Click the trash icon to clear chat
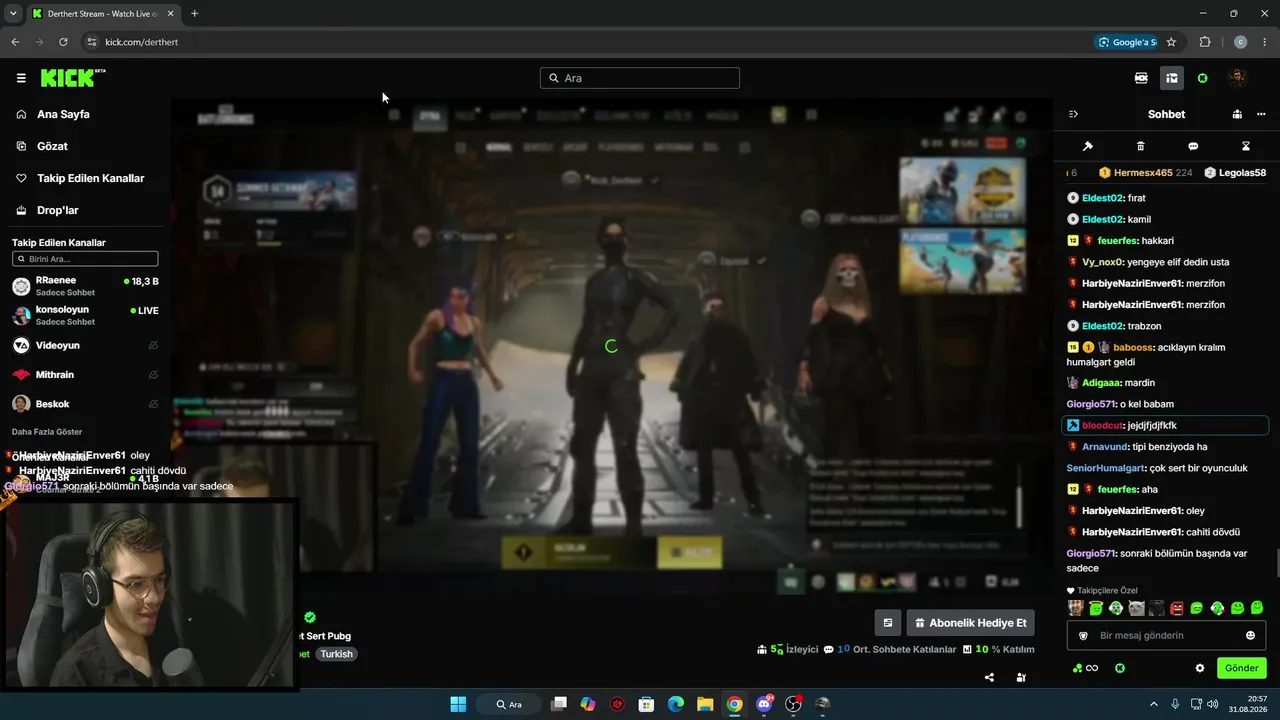Image resolution: width=1280 pixels, height=720 pixels. (1141, 146)
